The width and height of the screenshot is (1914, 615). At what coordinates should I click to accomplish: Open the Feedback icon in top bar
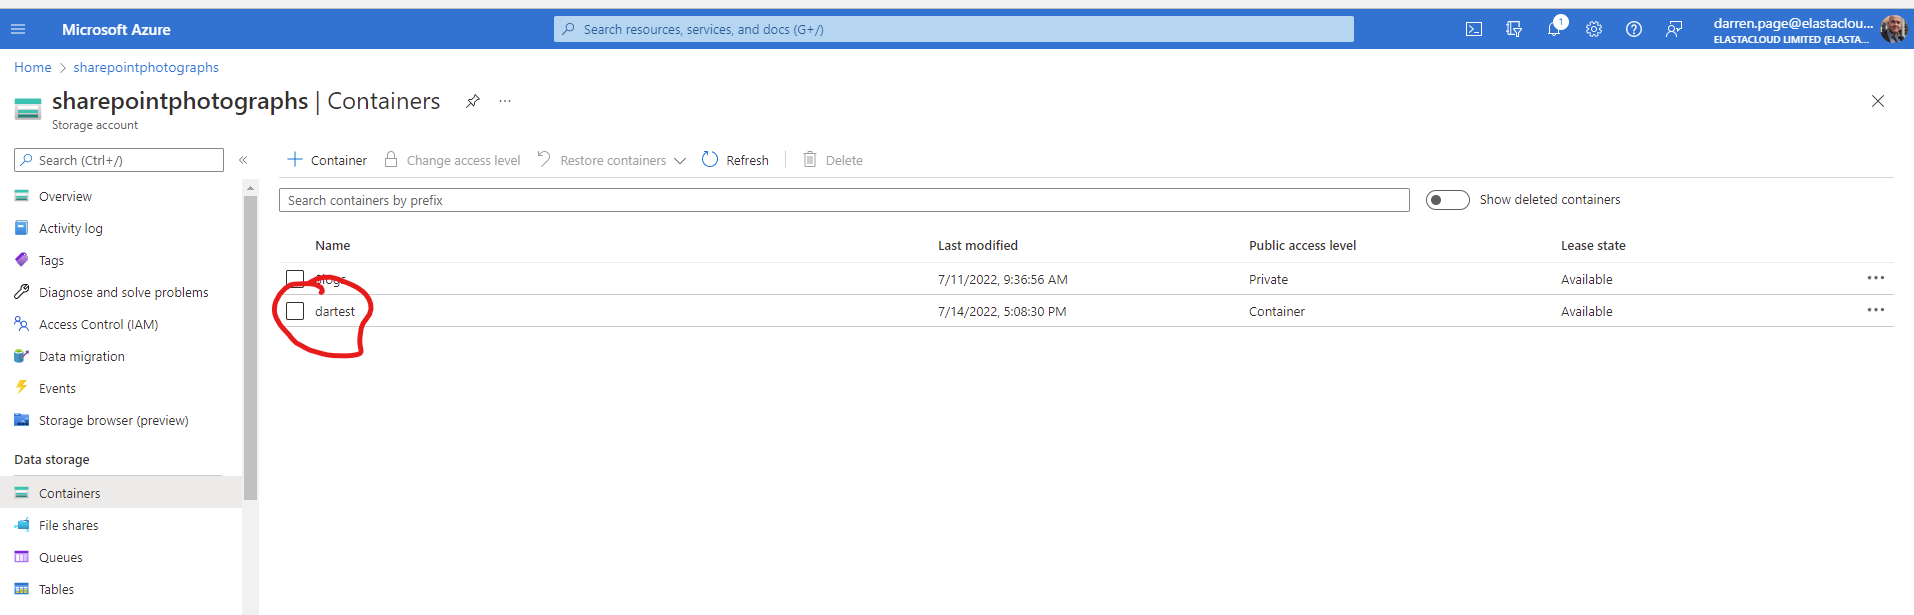click(x=1674, y=29)
